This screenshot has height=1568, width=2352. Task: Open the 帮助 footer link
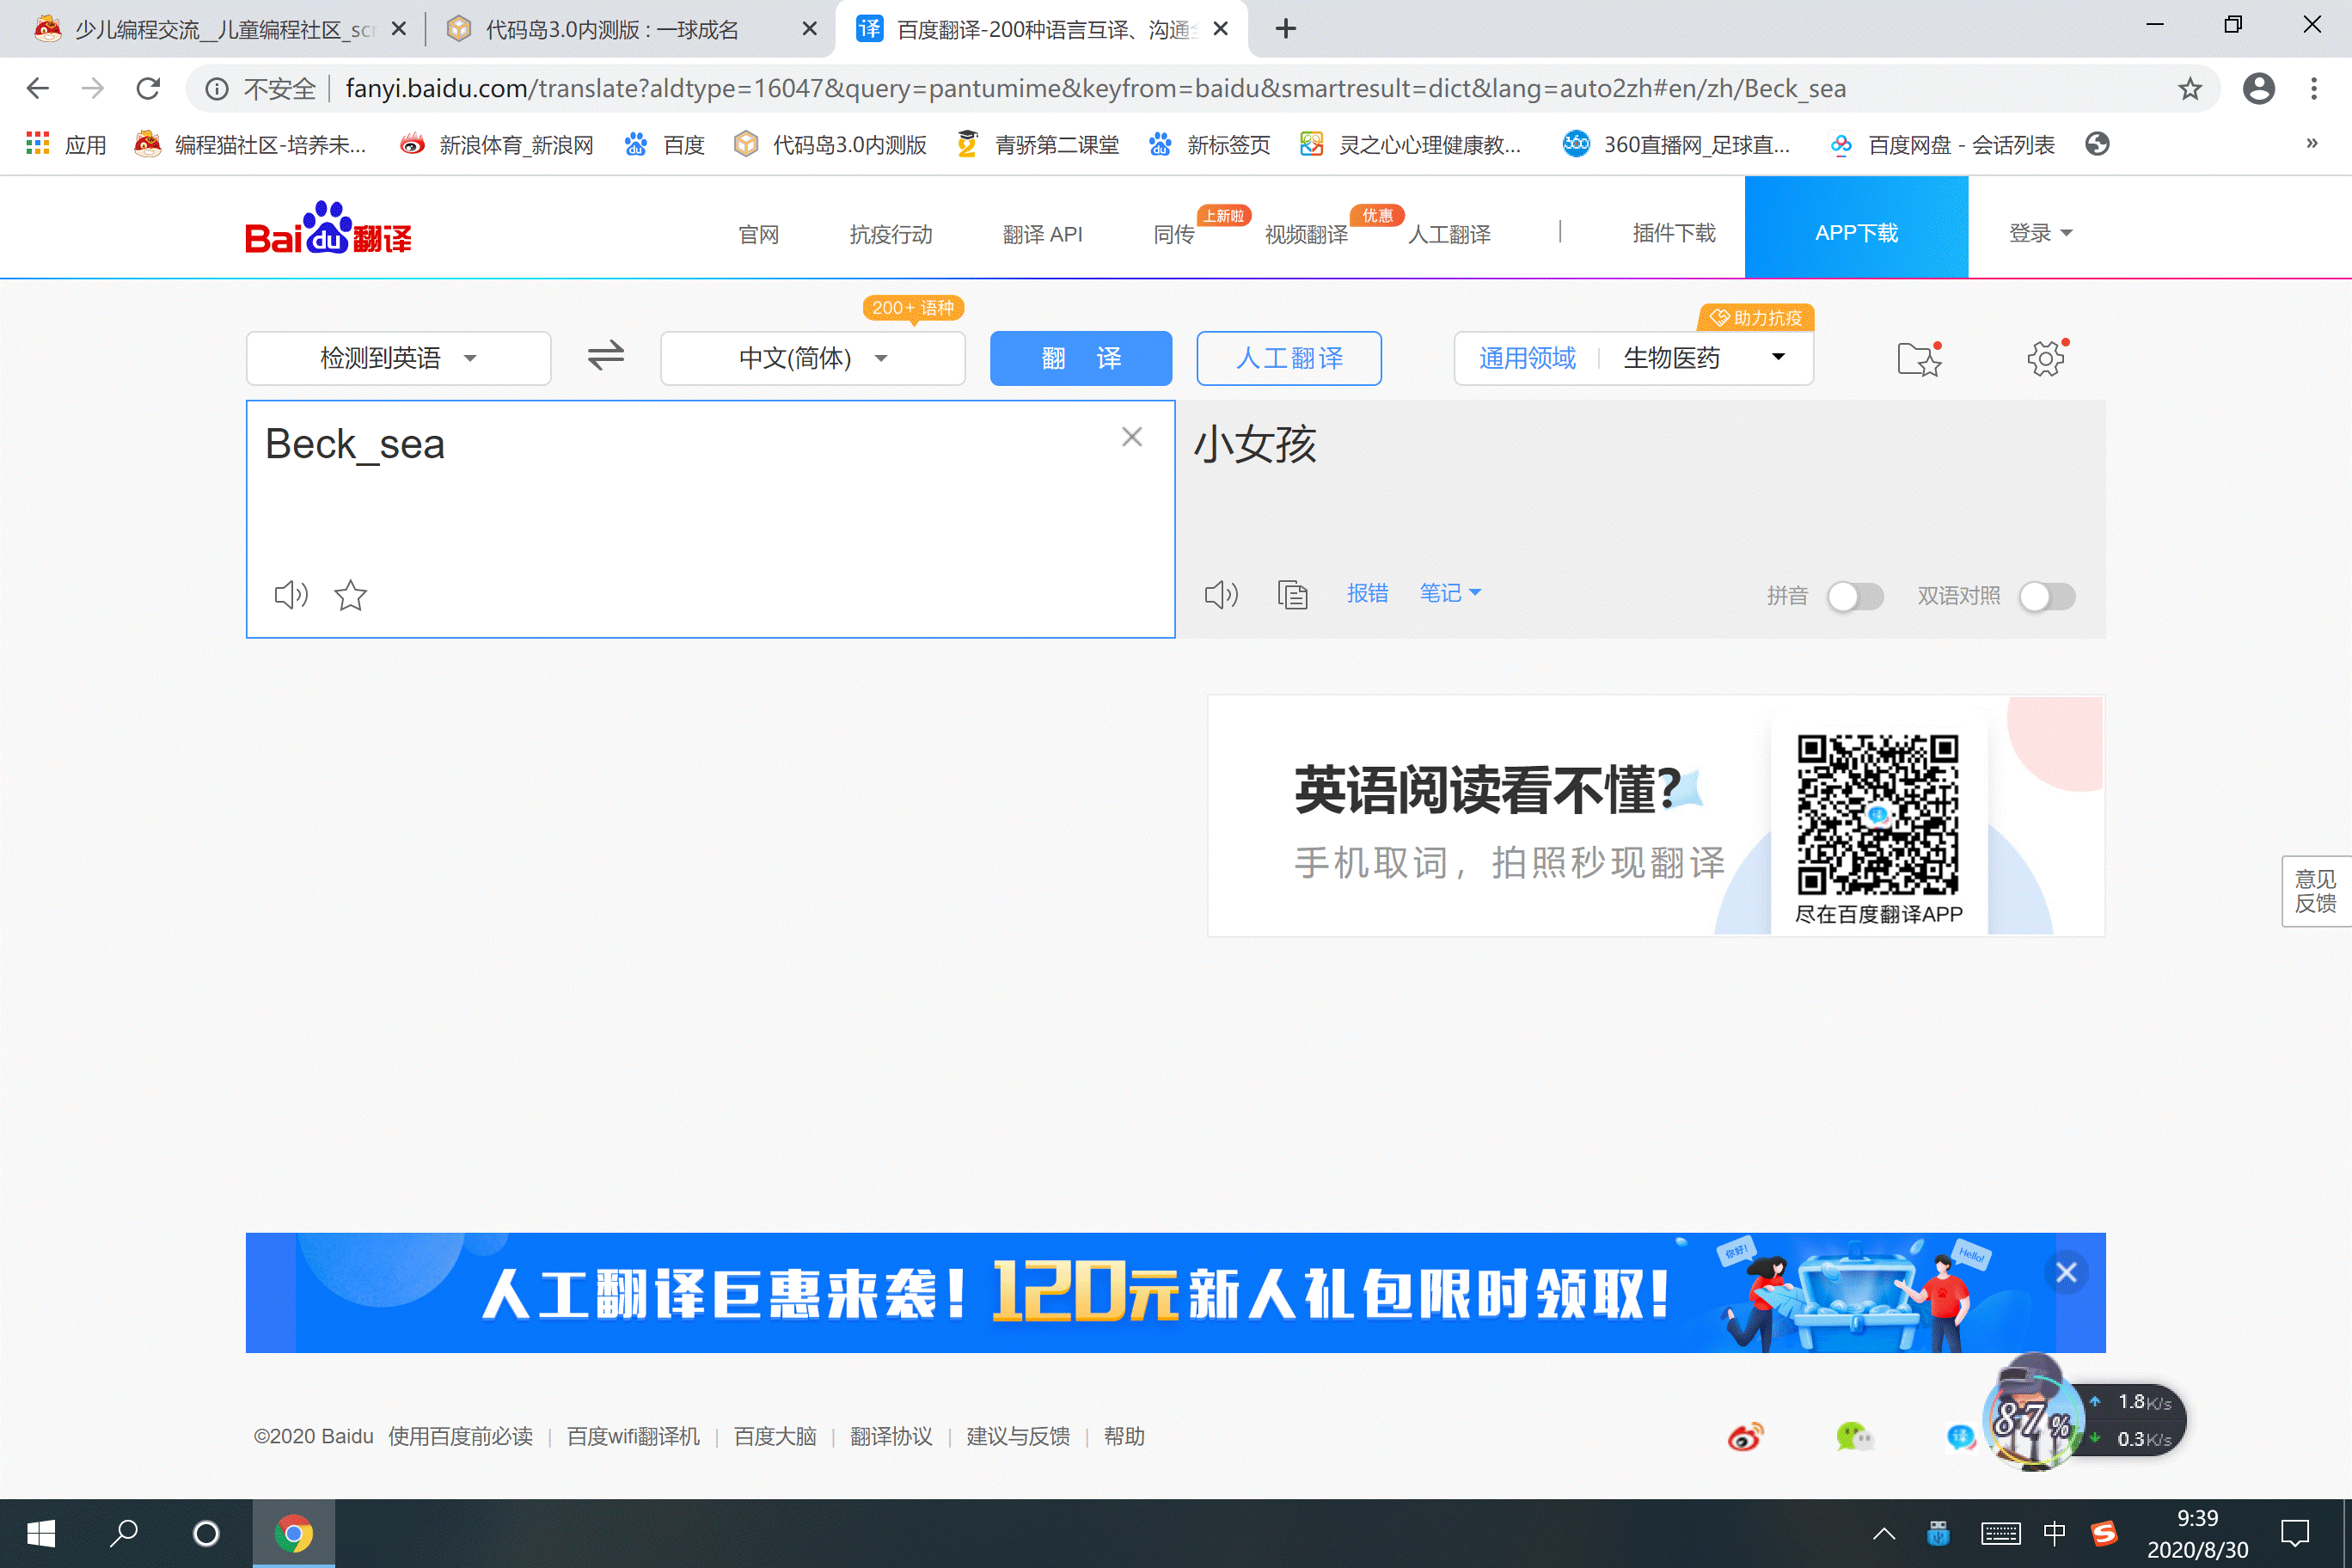click(x=1124, y=1437)
